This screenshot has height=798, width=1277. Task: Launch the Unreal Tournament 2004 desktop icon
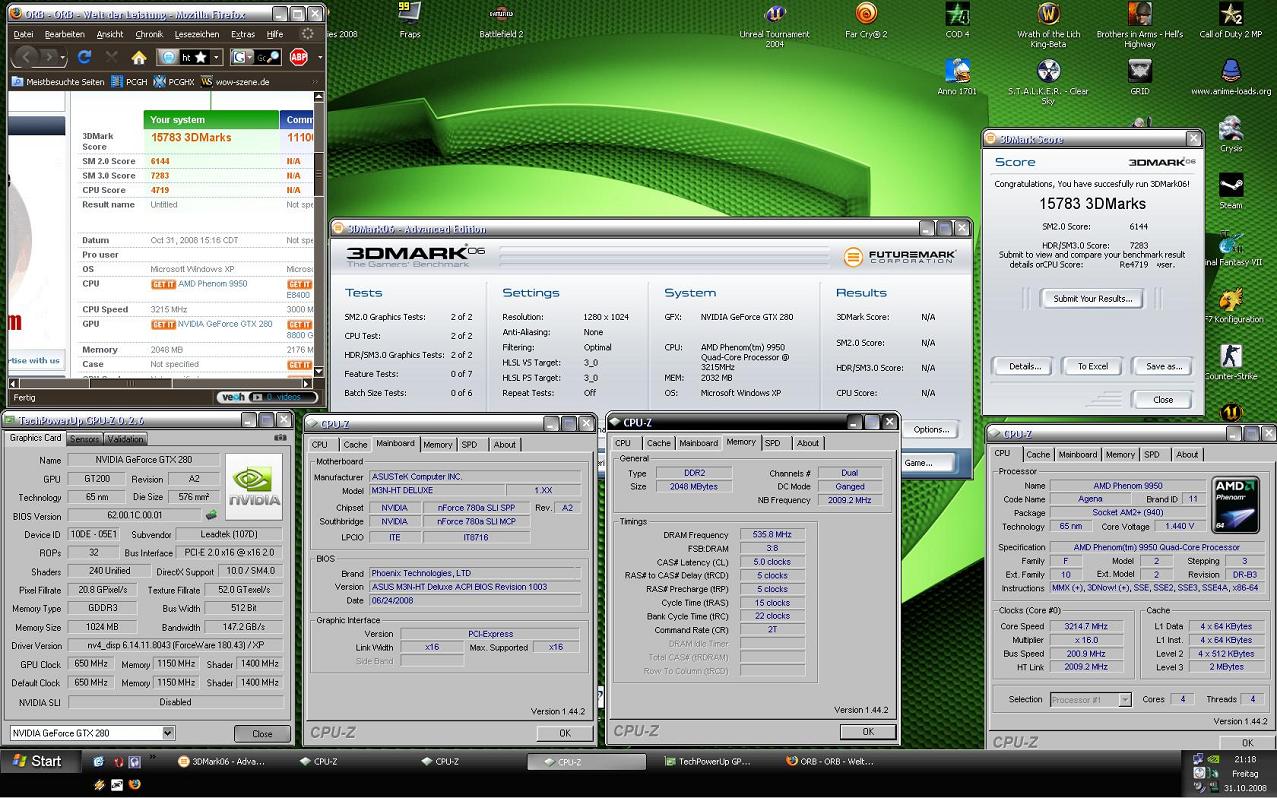(x=774, y=24)
